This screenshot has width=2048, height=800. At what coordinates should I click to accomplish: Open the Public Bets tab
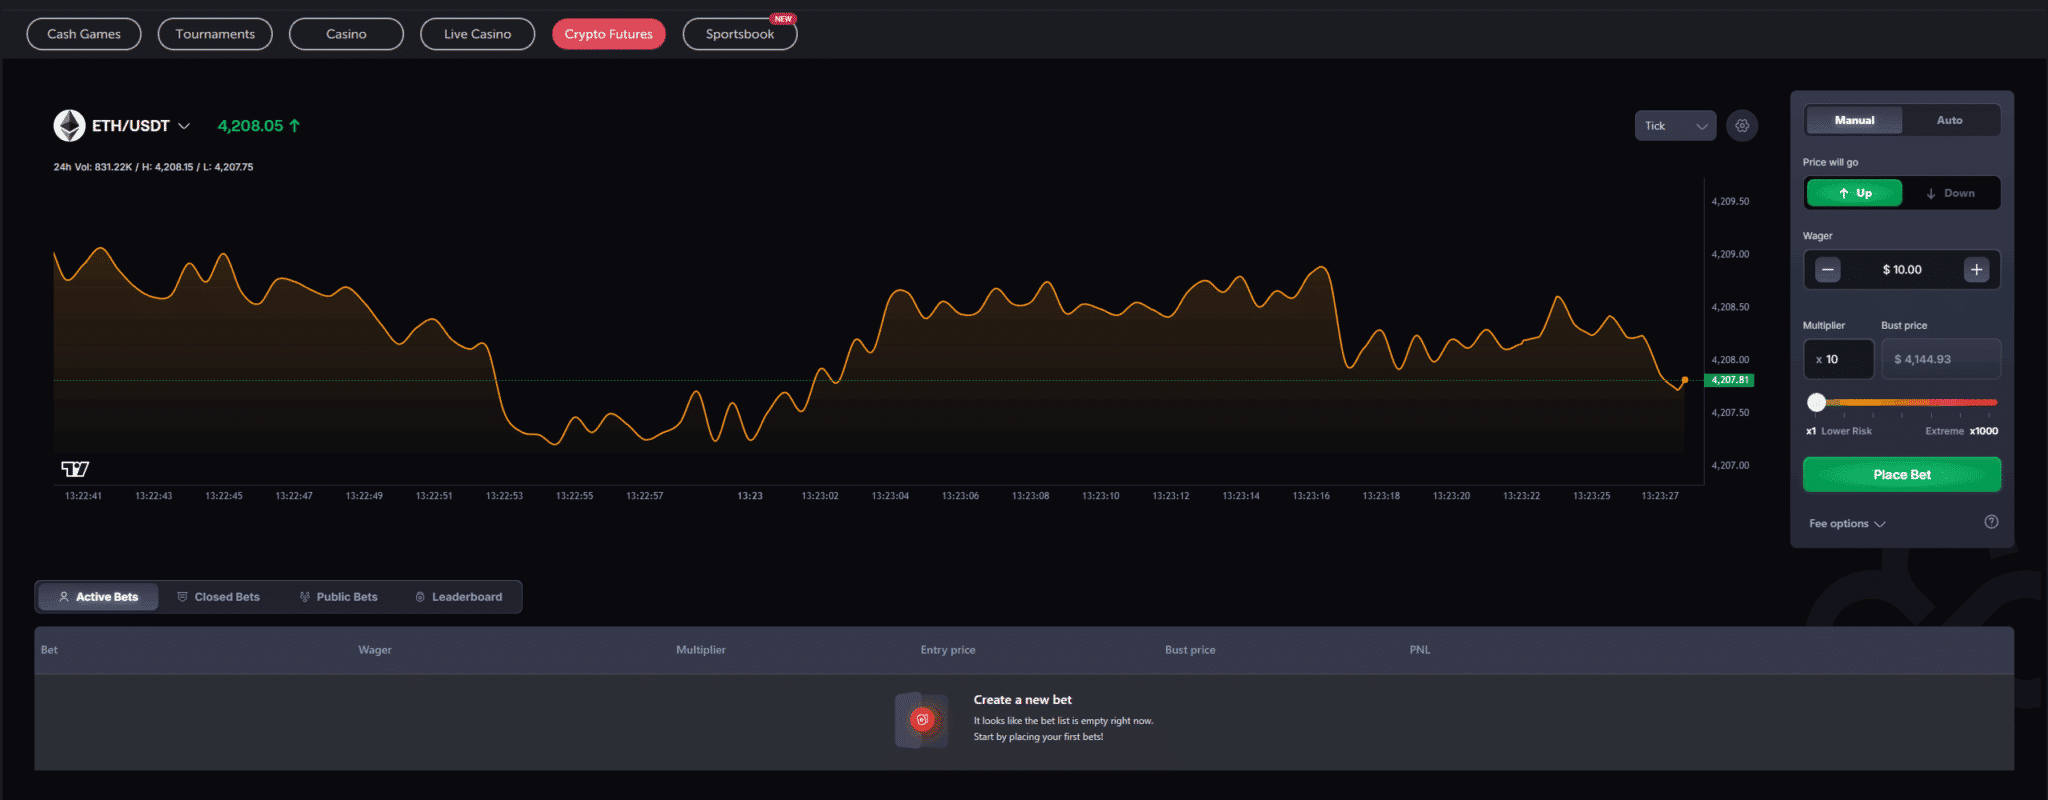coord(338,597)
